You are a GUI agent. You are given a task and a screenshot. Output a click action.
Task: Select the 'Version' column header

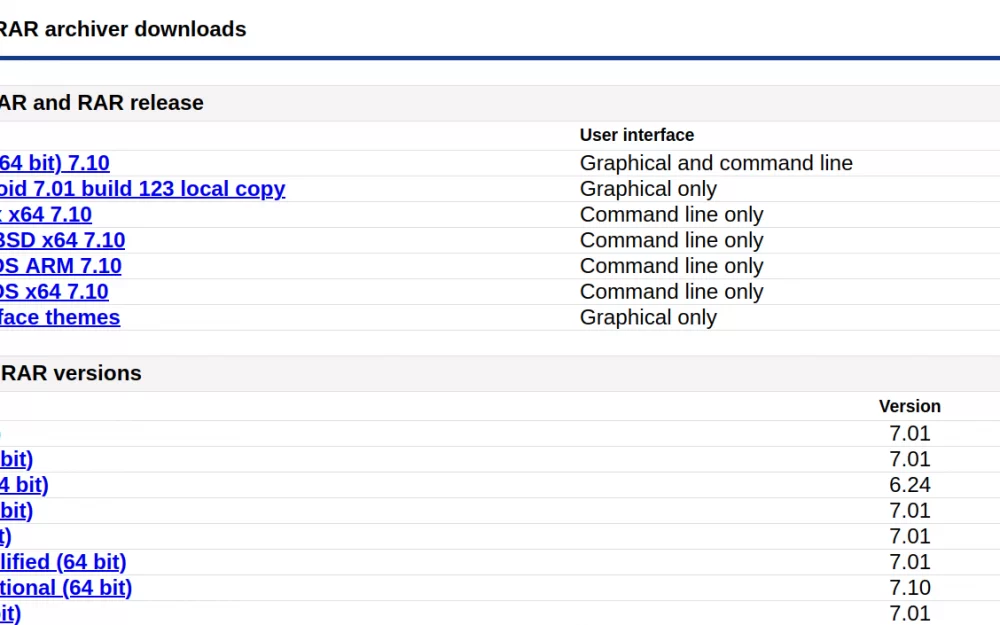(909, 406)
